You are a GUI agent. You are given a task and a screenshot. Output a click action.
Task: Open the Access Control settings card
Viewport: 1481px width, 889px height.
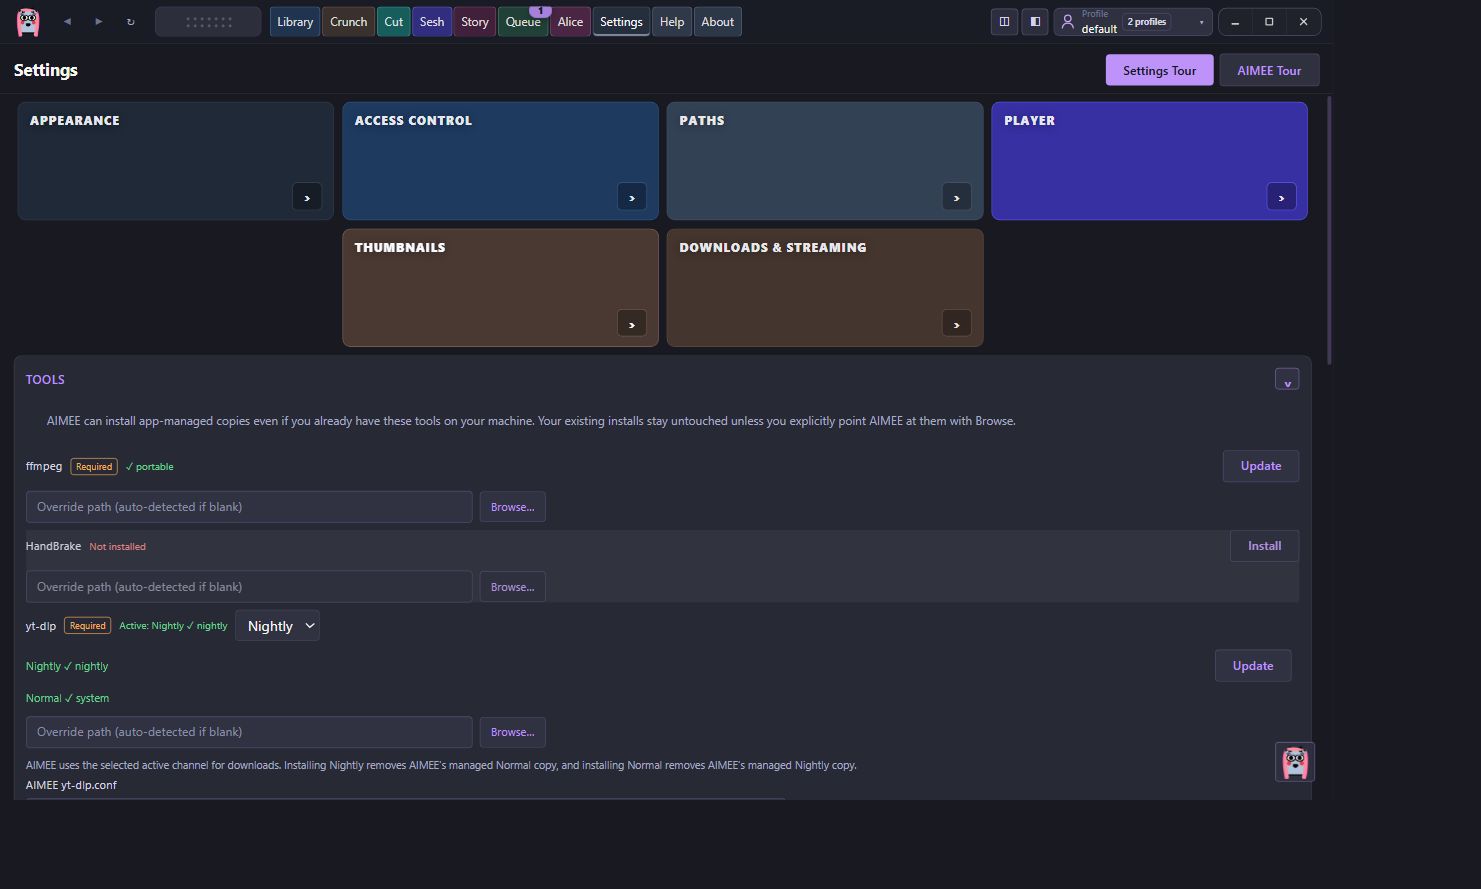(500, 161)
